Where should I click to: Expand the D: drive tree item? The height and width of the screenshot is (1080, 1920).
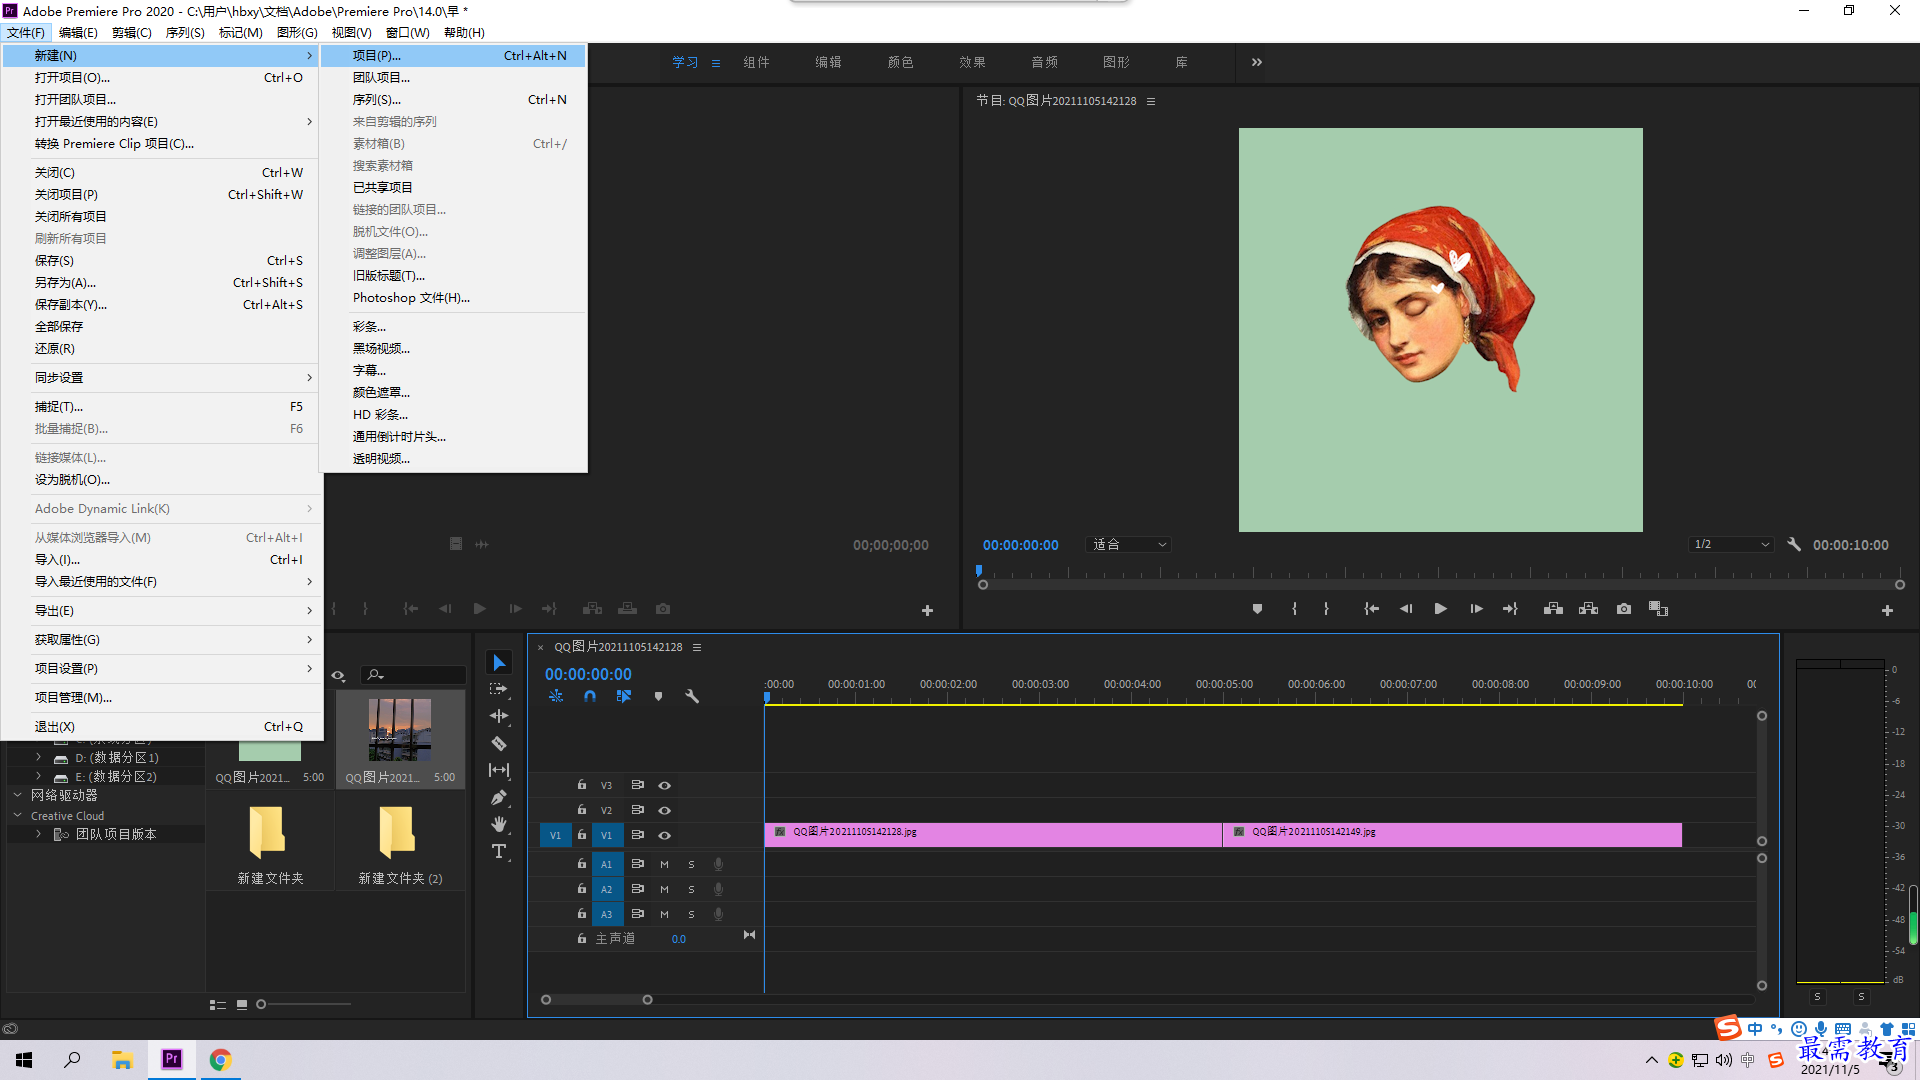pyautogui.click(x=38, y=758)
